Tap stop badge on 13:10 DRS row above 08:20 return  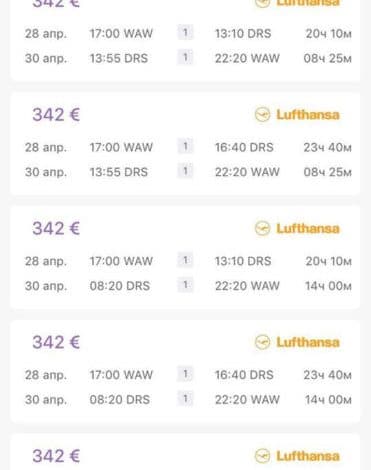point(185,260)
